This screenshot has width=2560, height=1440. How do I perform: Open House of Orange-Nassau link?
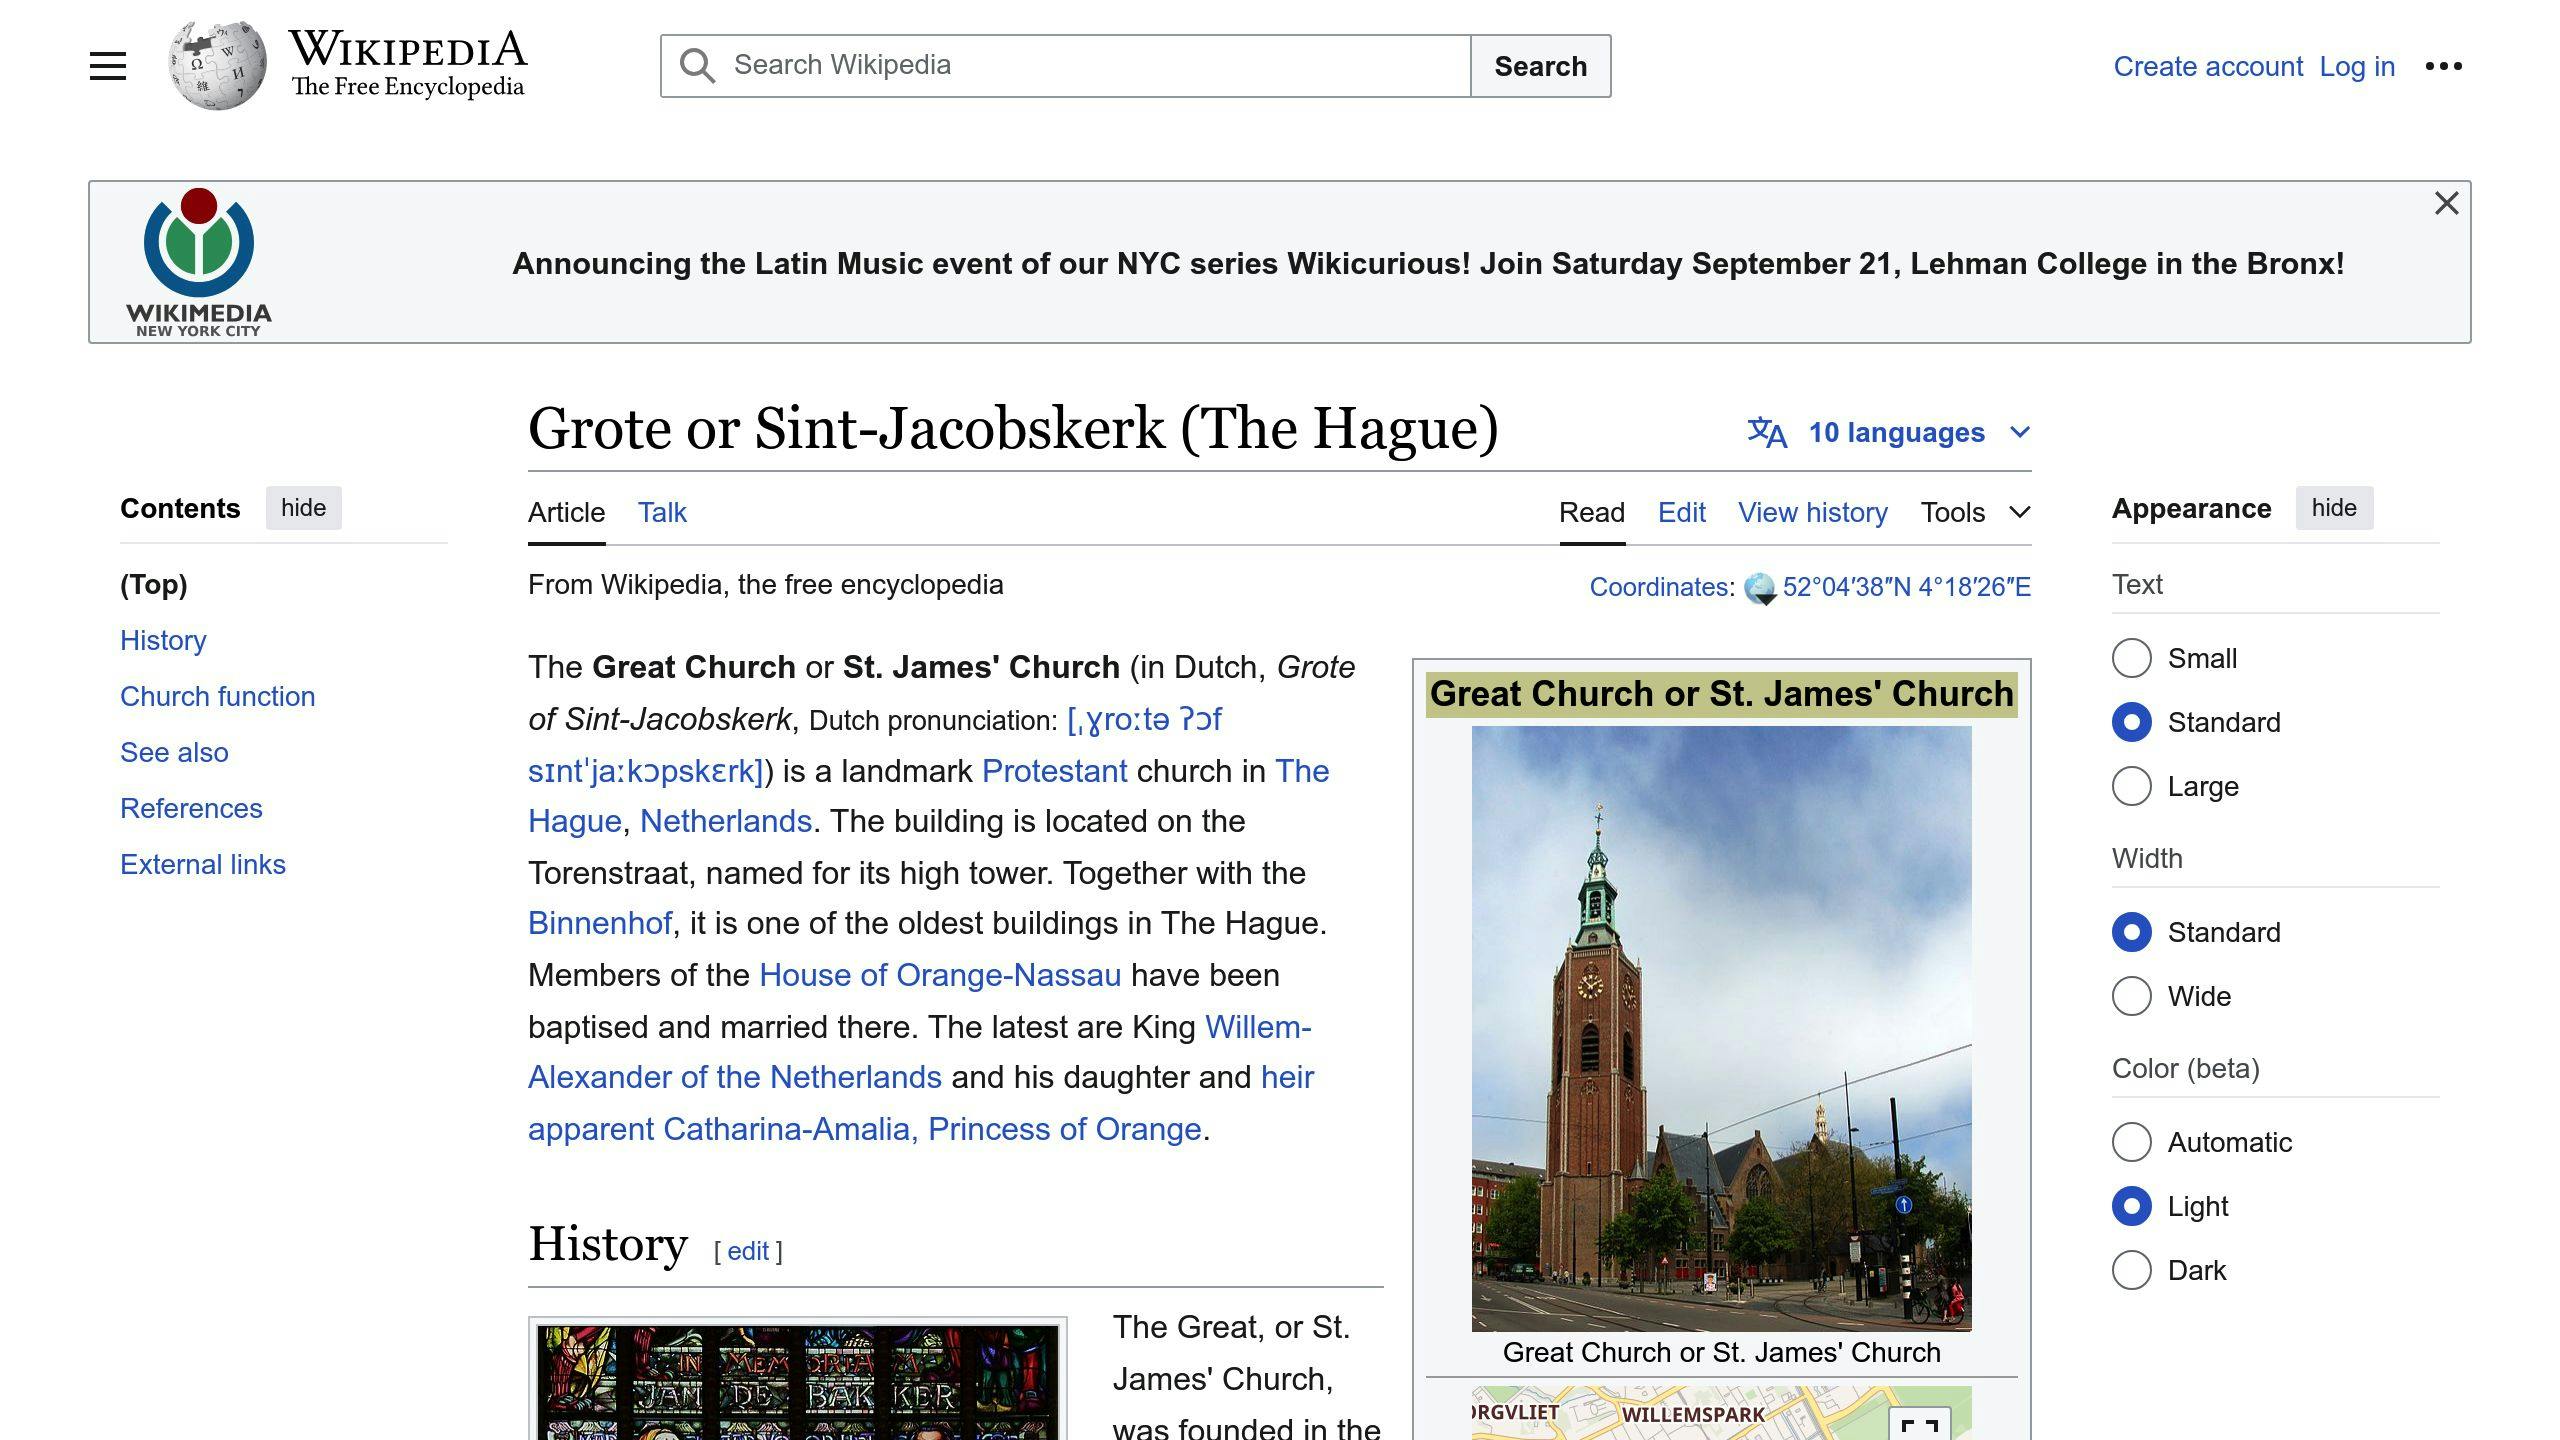[940, 975]
